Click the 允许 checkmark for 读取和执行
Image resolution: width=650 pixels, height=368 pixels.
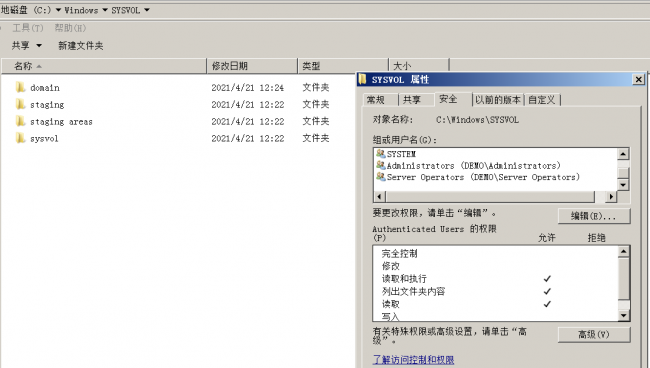[x=547, y=278]
